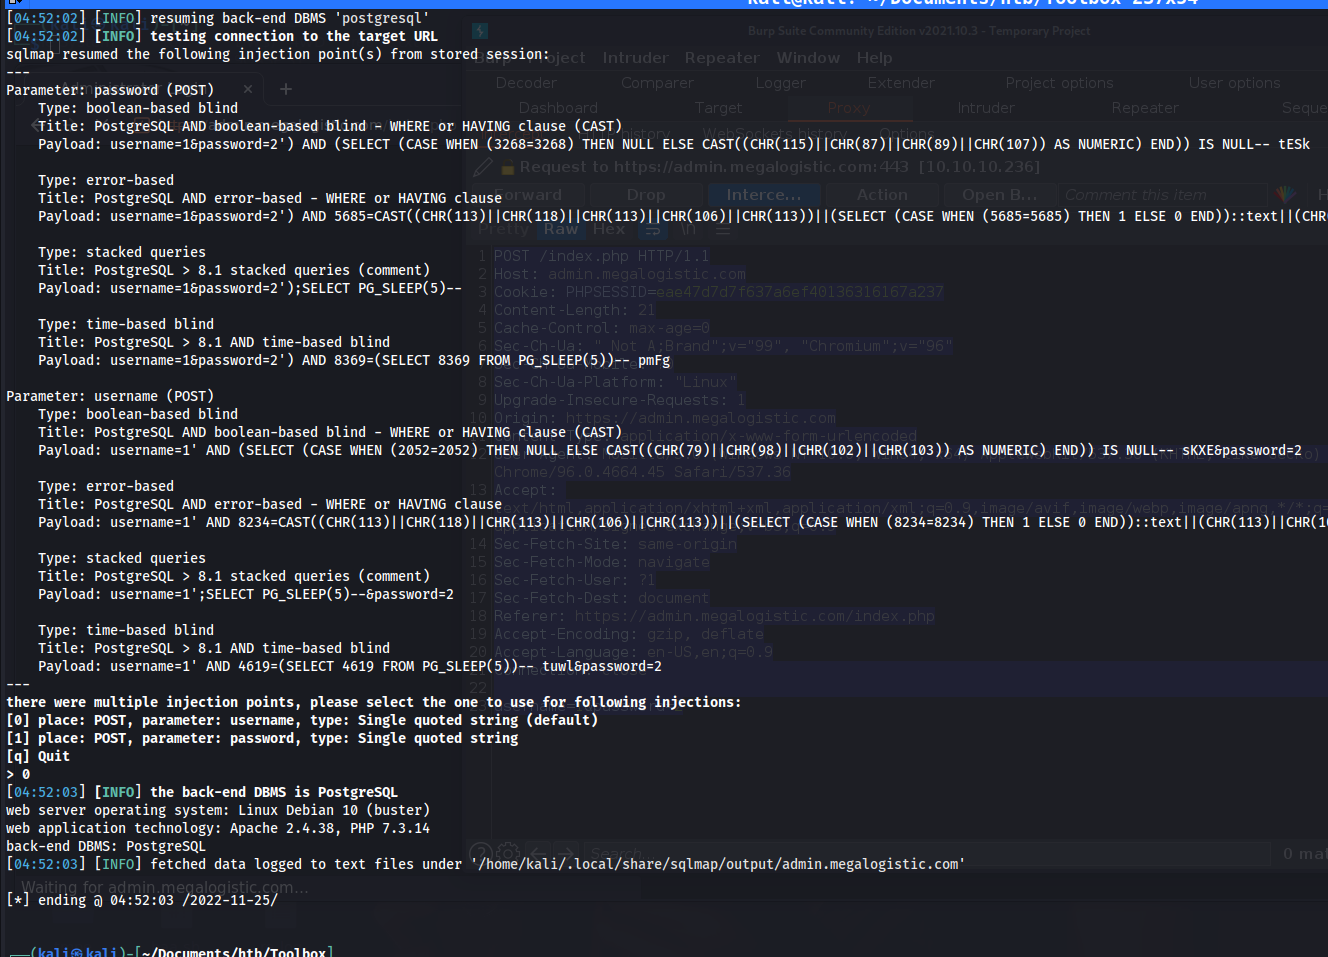
Task: Switch to the Target tab in Burp
Action: click(718, 108)
